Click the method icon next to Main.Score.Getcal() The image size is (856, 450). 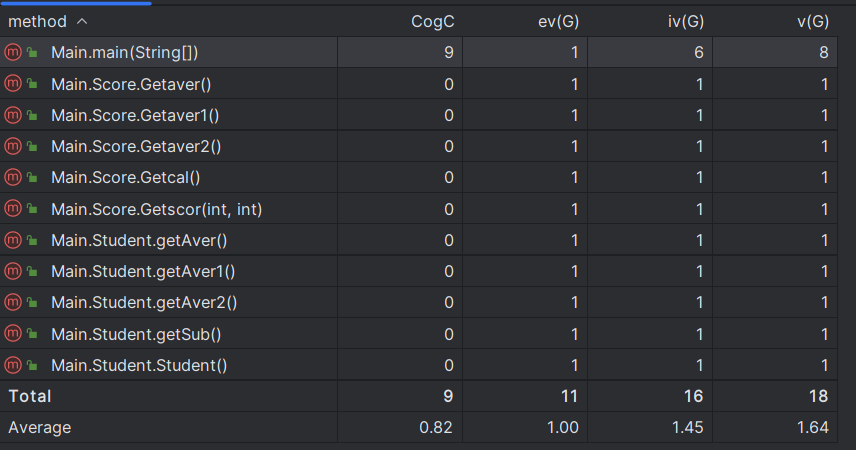click(13, 177)
